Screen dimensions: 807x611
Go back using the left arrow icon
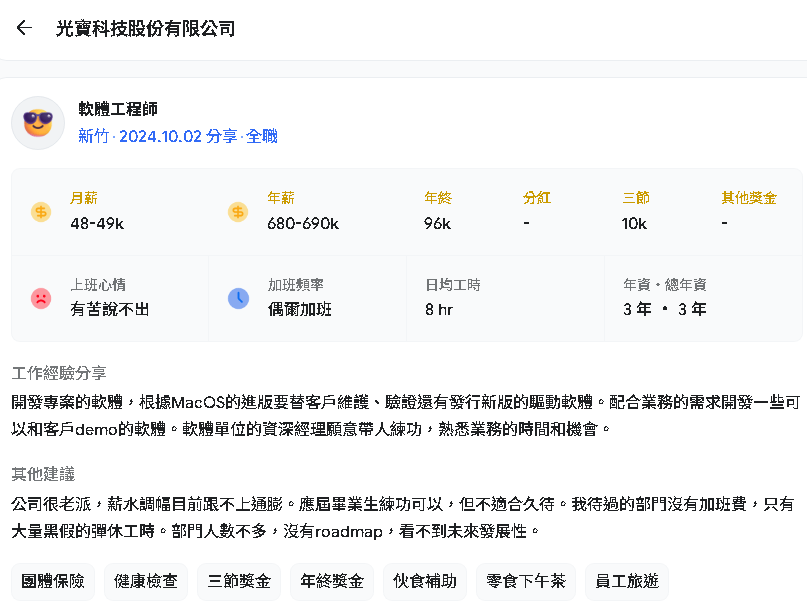pos(24,28)
